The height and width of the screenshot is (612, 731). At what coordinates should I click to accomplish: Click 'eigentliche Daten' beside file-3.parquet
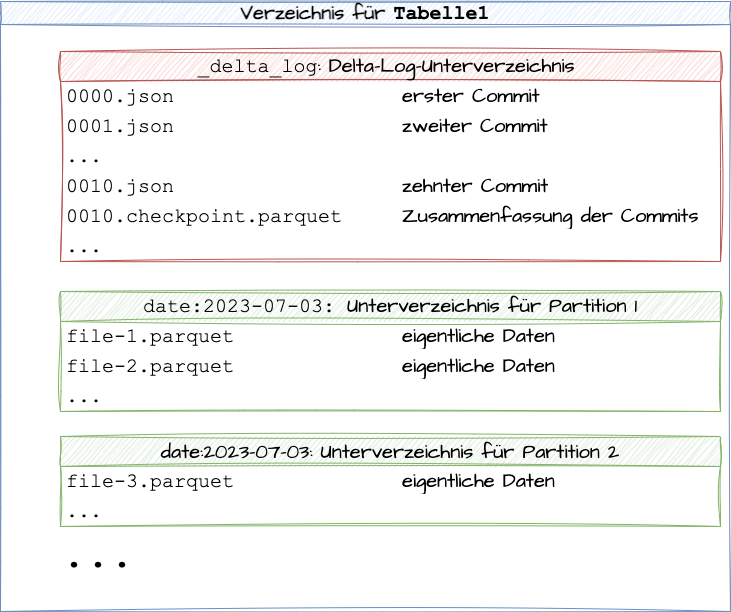point(478,482)
